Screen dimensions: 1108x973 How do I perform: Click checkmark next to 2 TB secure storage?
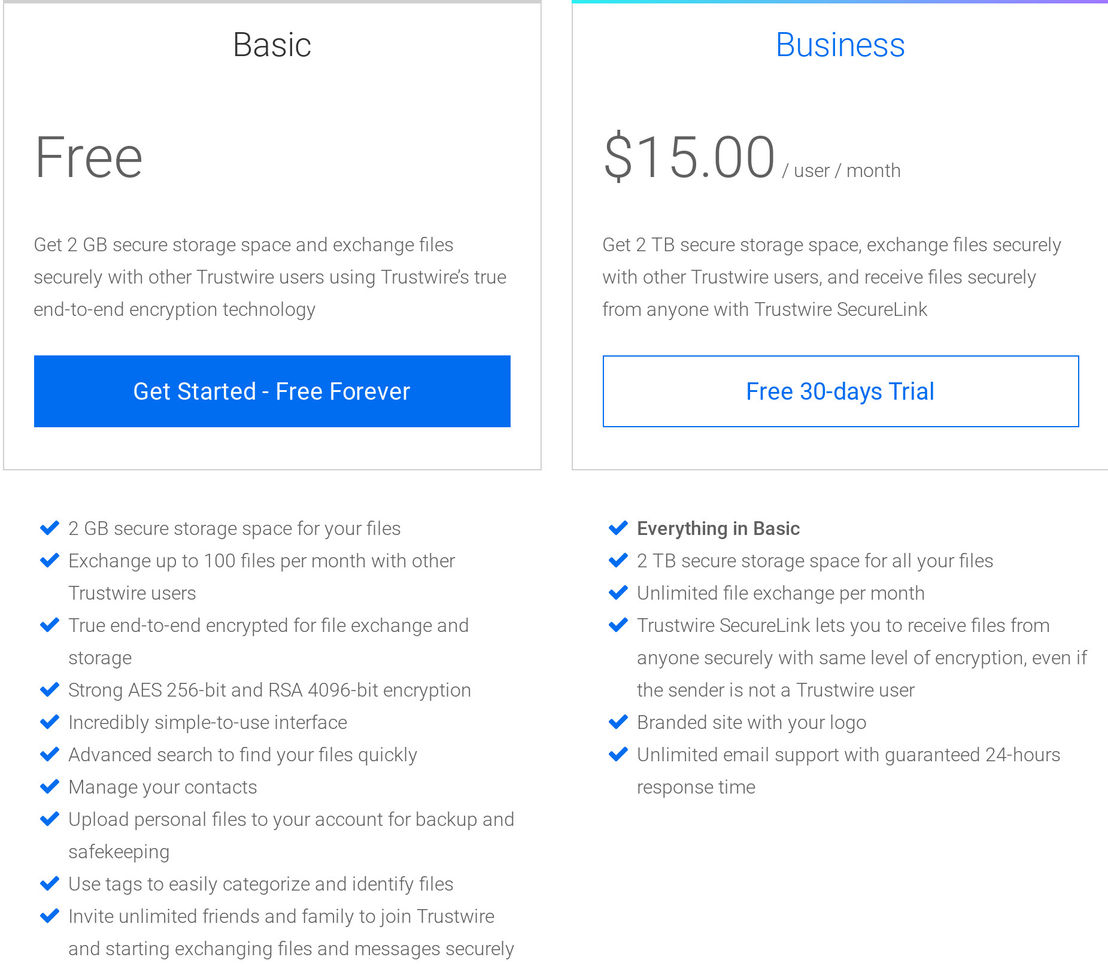(x=618, y=560)
